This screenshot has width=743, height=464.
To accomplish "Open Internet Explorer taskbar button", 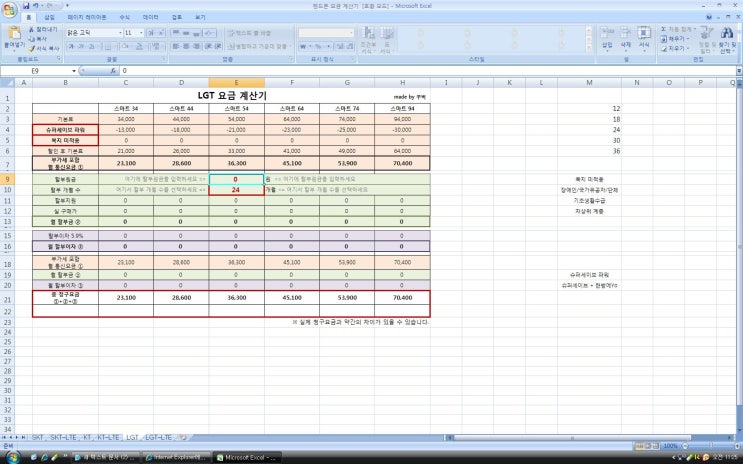I will click(175, 457).
